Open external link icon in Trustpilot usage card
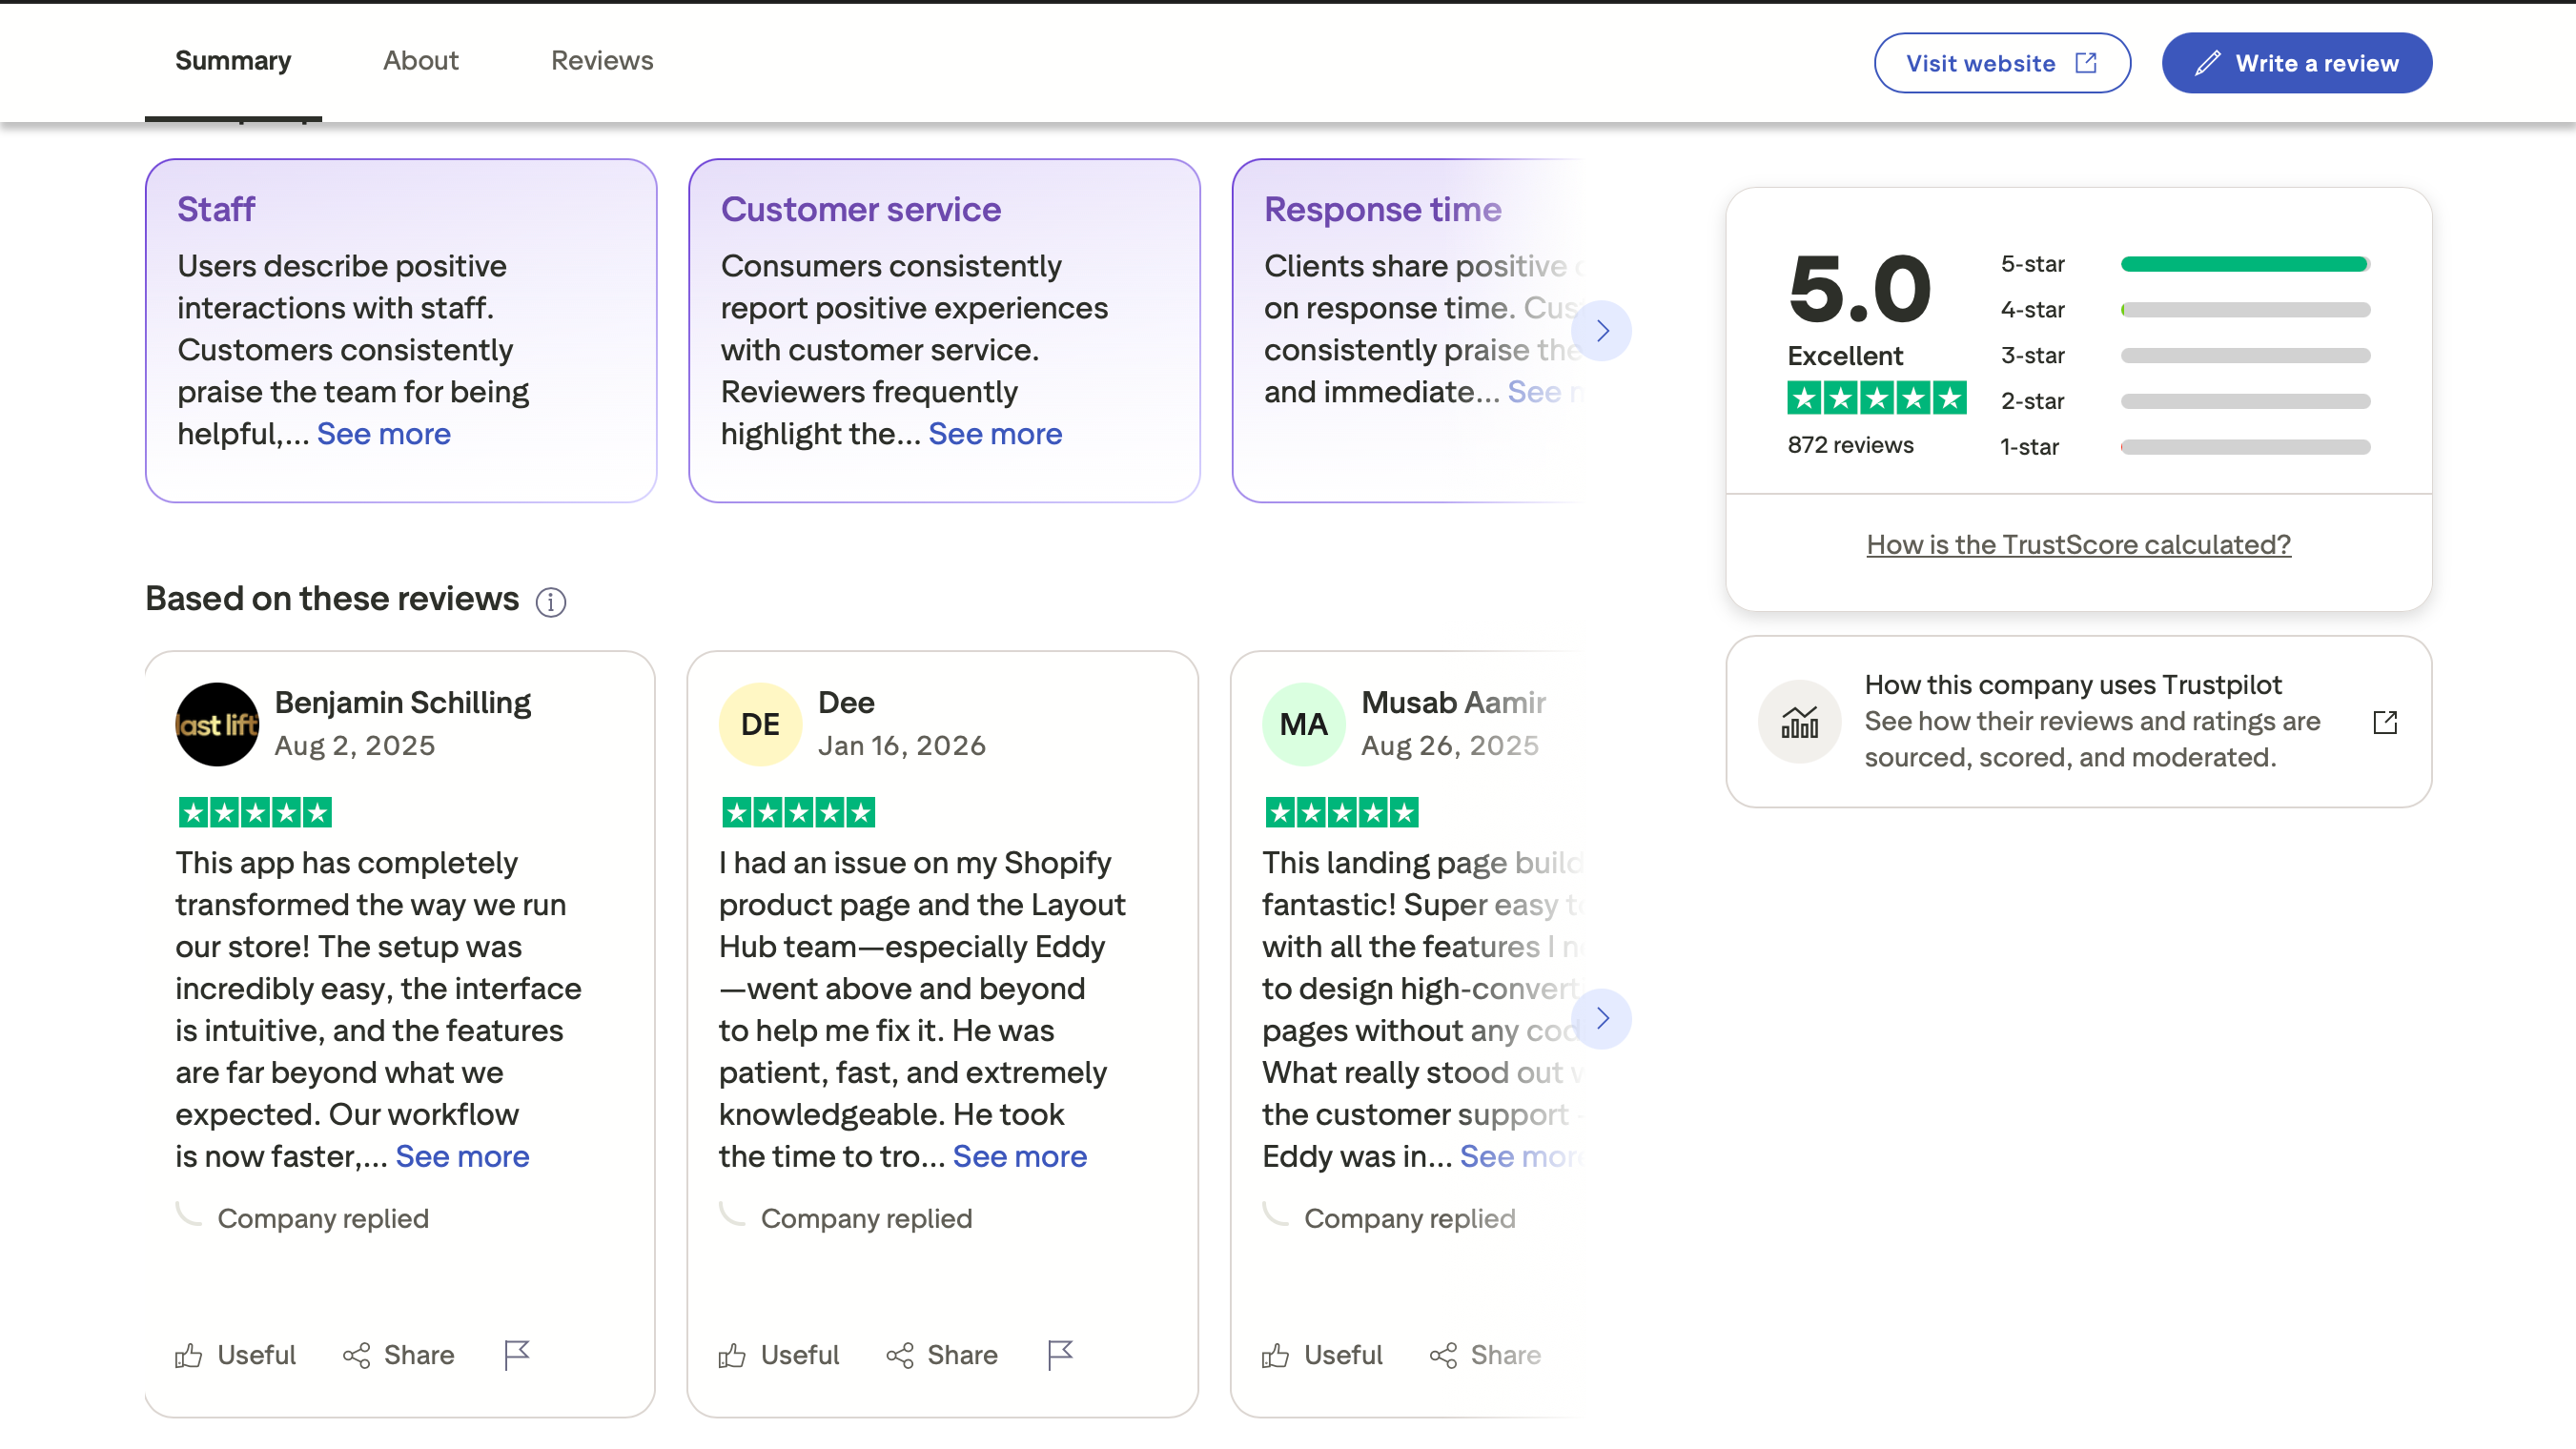Screen dimensions: 2576x1449 (x=2384, y=721)
